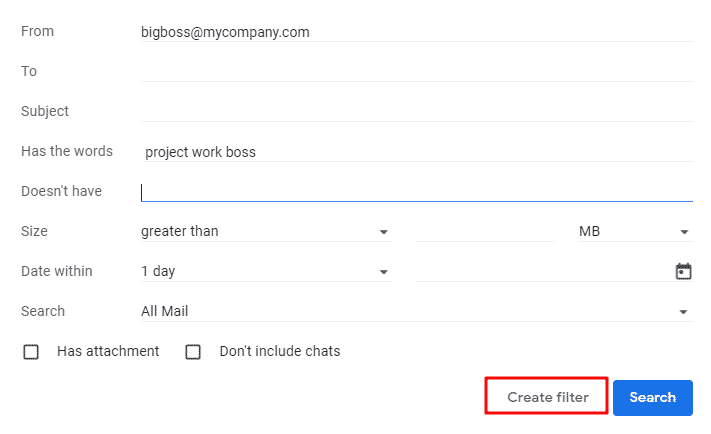
Task: Click the blue Search button
Action: [x=653, y=397]
